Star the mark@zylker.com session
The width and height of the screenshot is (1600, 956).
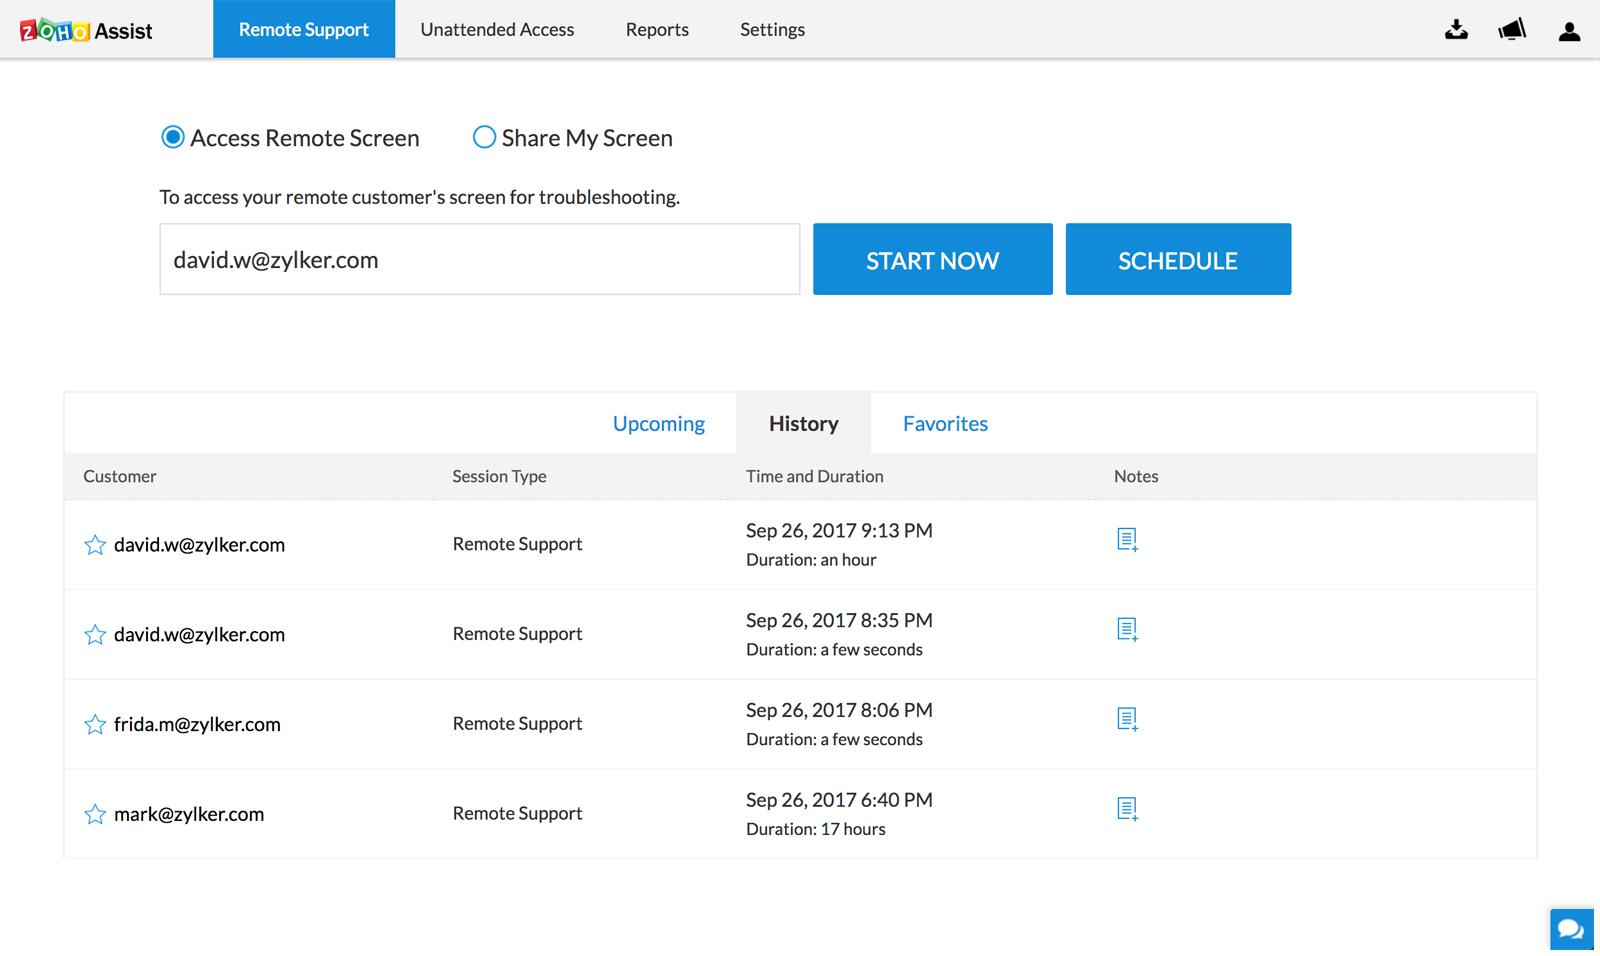point(95,814)
